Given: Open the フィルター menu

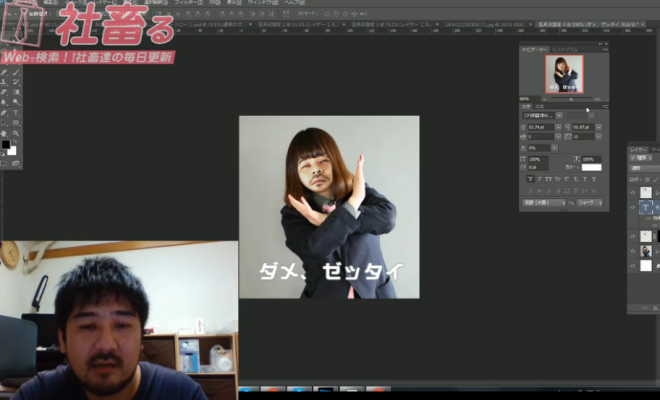Looking at the screenshot, I should click(188, 3).
